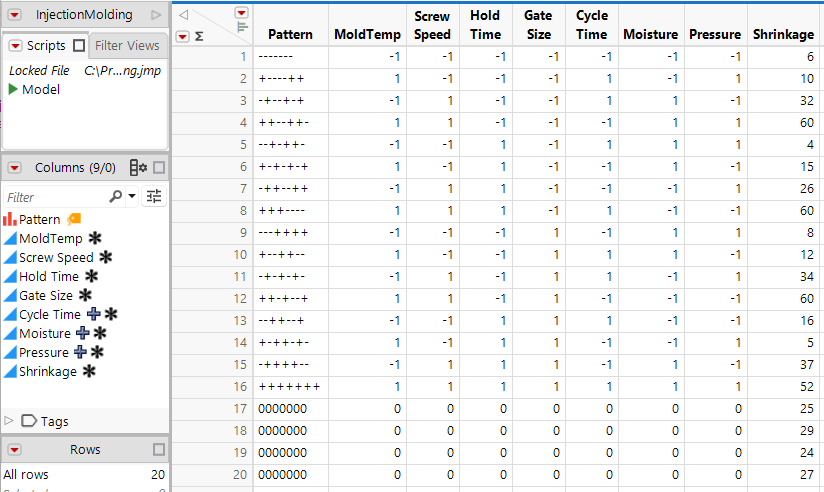This screenshot has height=492, width=824.
Task: Select the Hold Time column header
Action: 485,25
